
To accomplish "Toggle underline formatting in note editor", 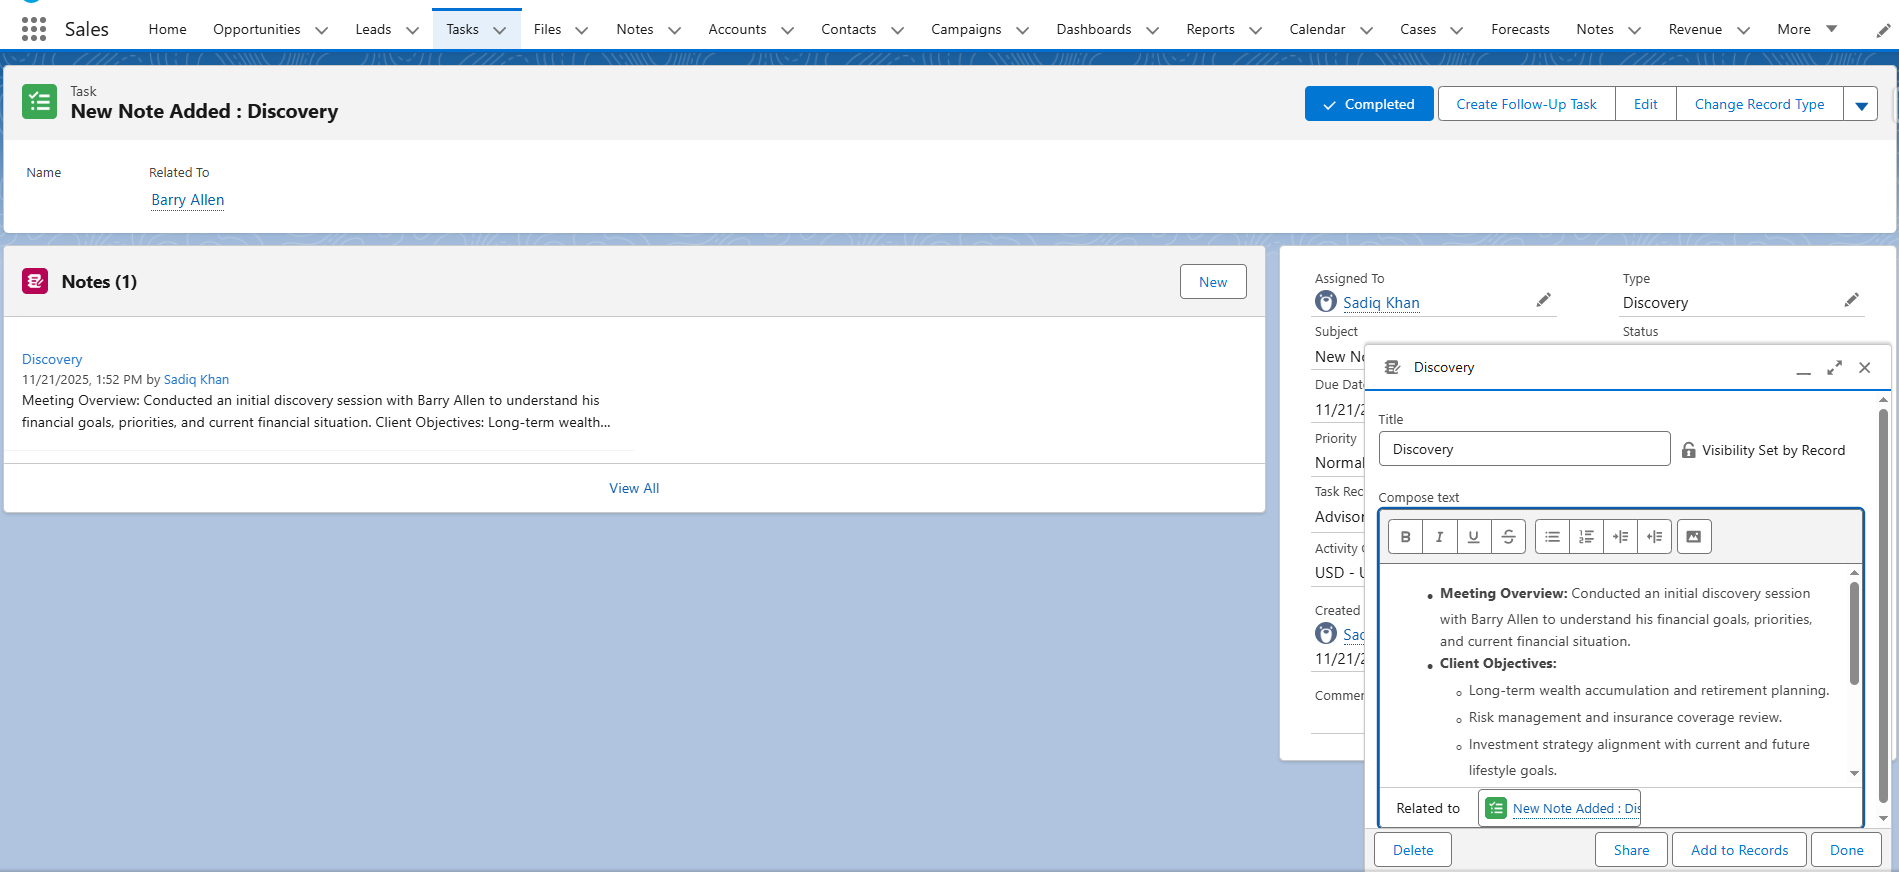I will tap(1473, 537).
